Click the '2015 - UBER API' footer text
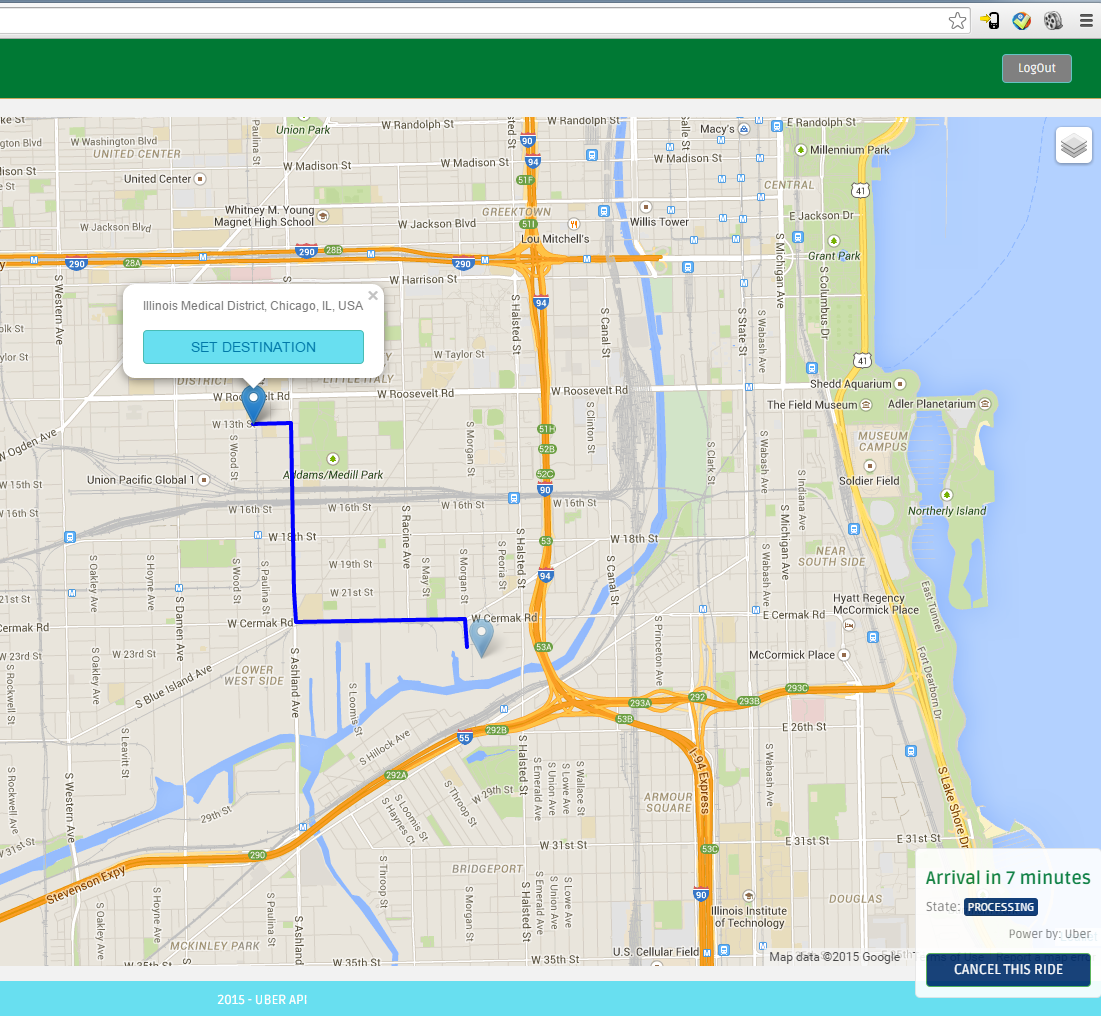Screen dimensions: 1101x1016 click(x=262, y=999)
